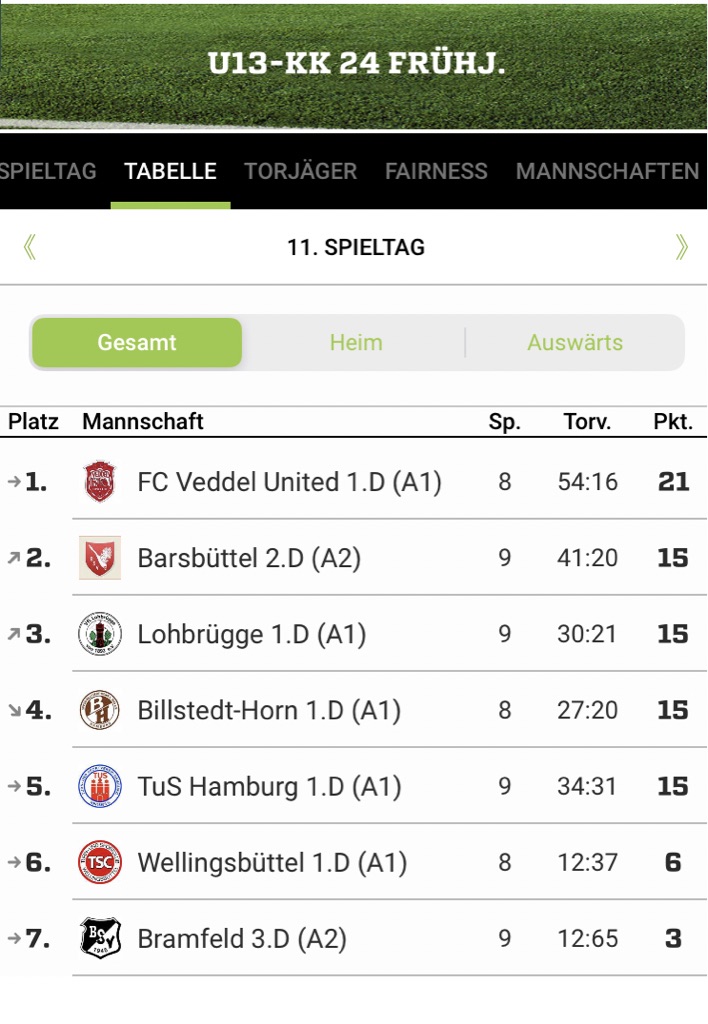
Task: Switch table view to Auswärts
Action: pyautogui.click(x=575, y=343)
